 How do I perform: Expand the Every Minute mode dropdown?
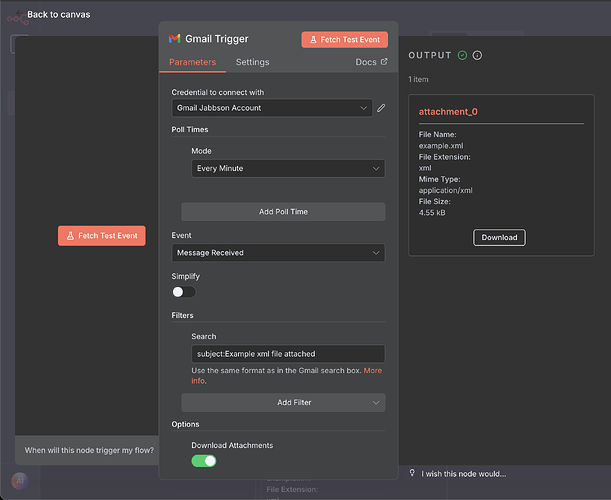point(287,169)
